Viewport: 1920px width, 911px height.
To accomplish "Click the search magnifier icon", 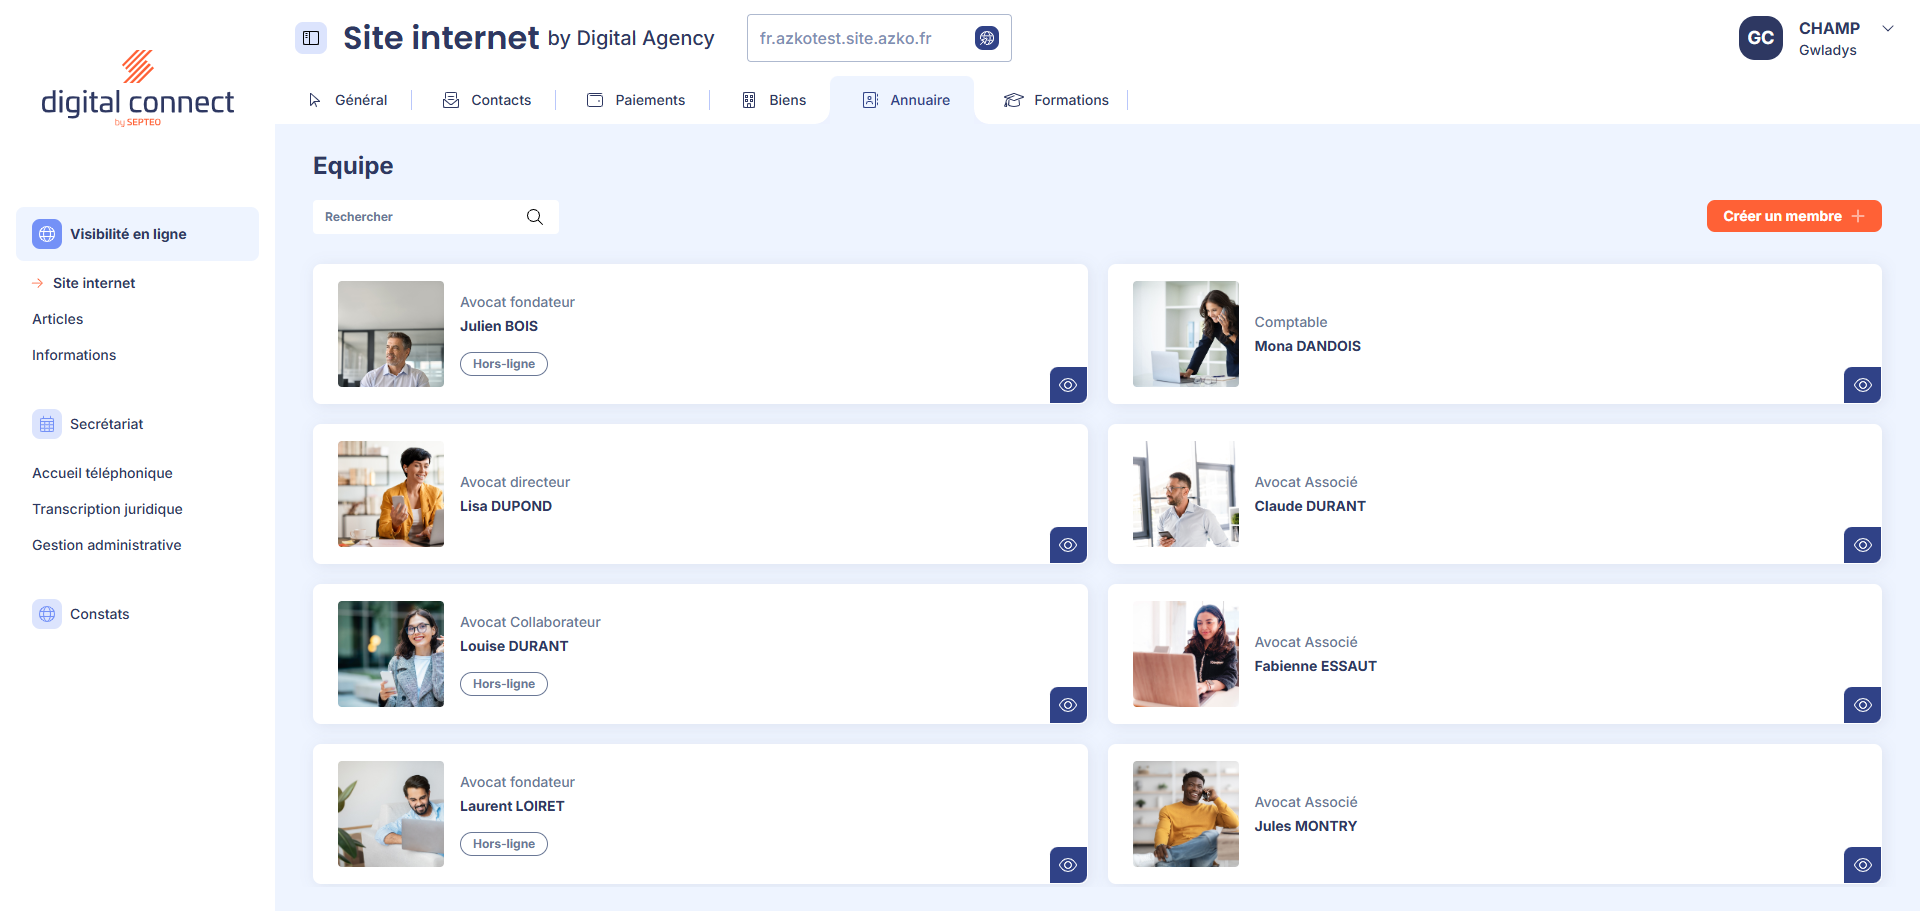I will (535, 217).
